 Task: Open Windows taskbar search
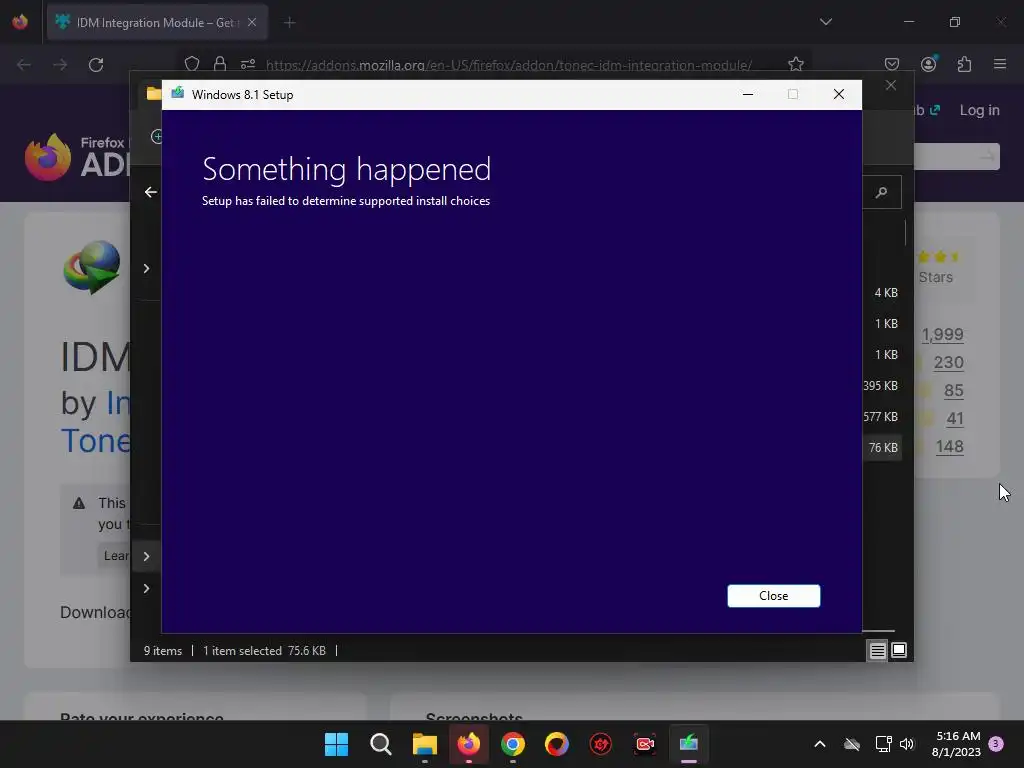point(380,744)
